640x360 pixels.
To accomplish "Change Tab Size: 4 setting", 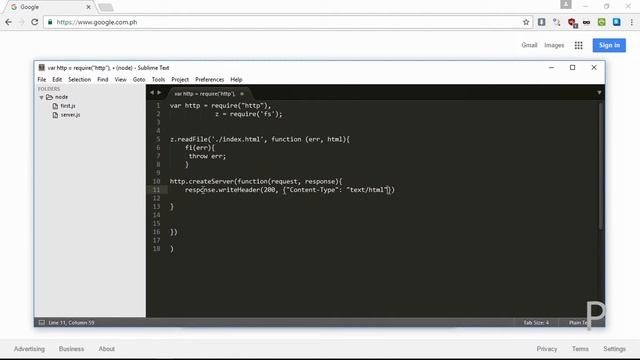I will pos(536,322).
